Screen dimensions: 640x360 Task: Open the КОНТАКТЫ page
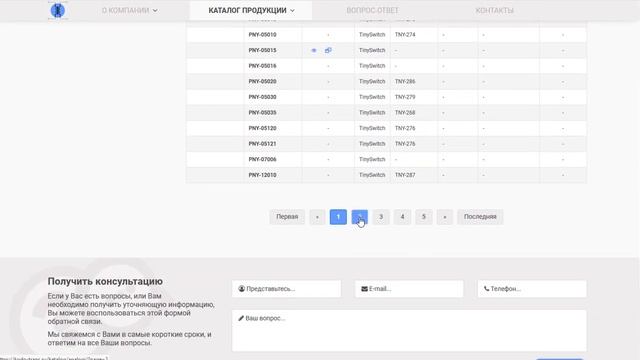(x=494, y=11)
